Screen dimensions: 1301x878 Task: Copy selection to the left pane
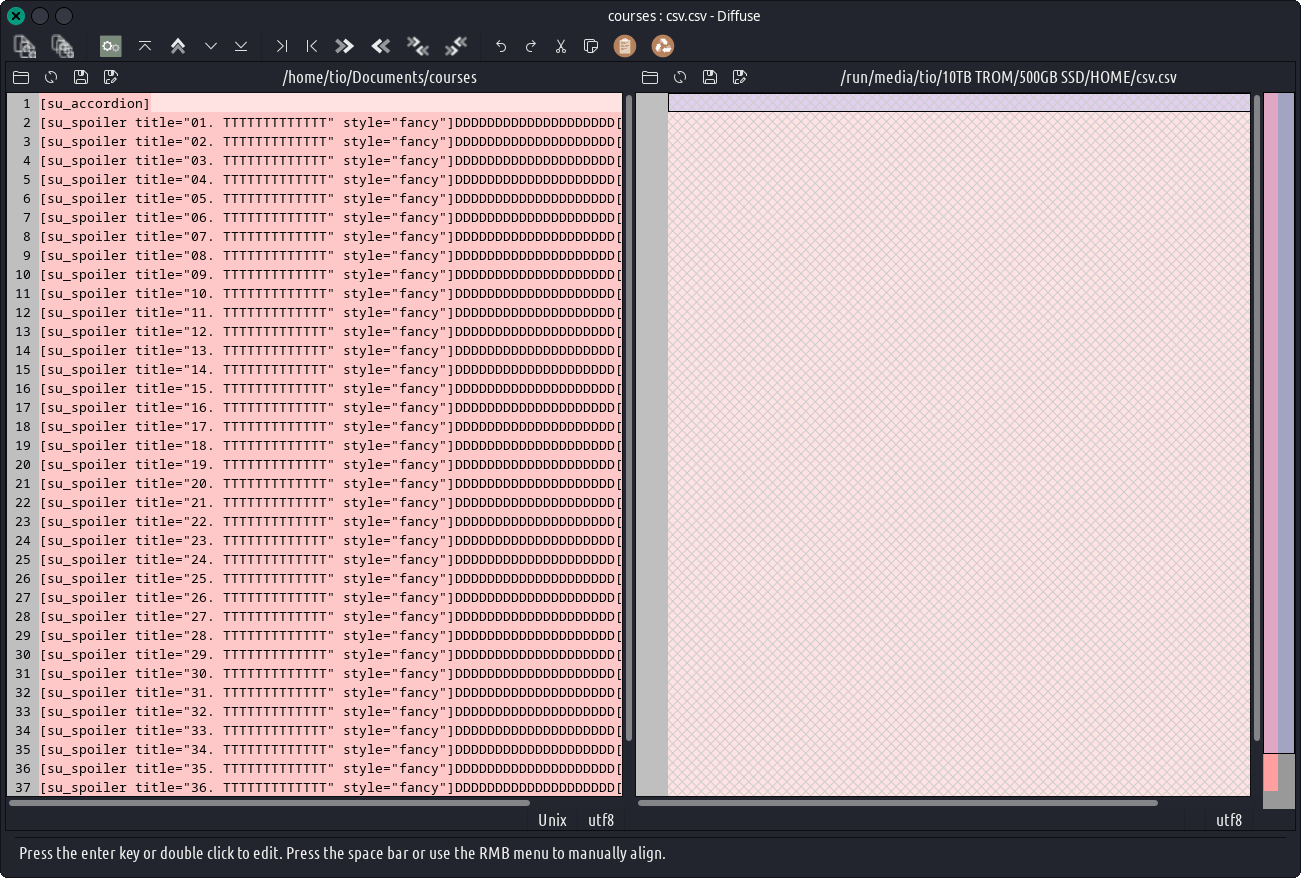click(312, 46)
